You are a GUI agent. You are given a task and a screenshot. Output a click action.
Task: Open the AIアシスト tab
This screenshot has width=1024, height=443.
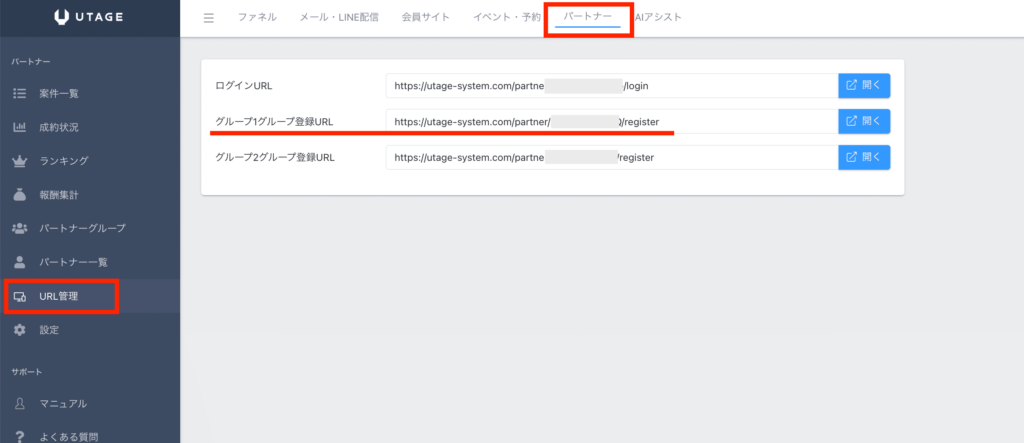(x=658, y=18)
